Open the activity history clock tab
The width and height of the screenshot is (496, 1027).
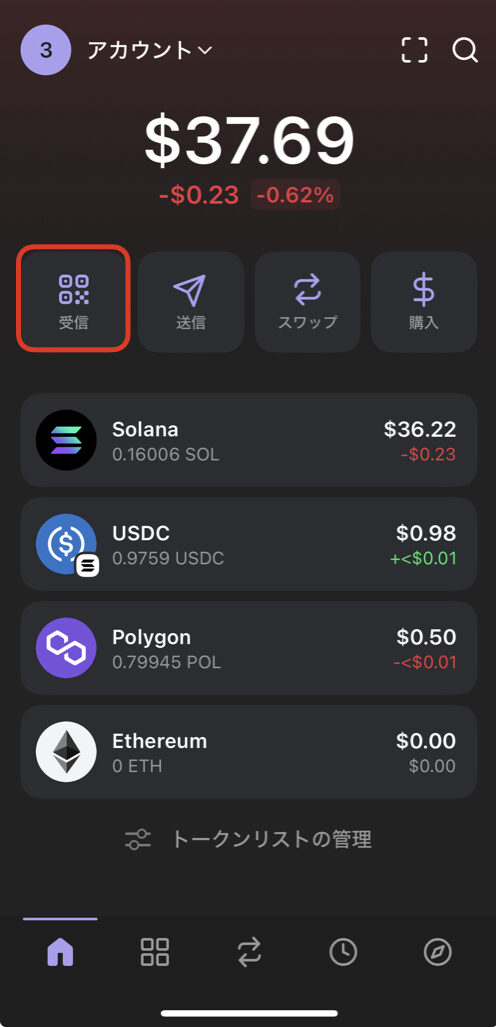tap(343, 952)
